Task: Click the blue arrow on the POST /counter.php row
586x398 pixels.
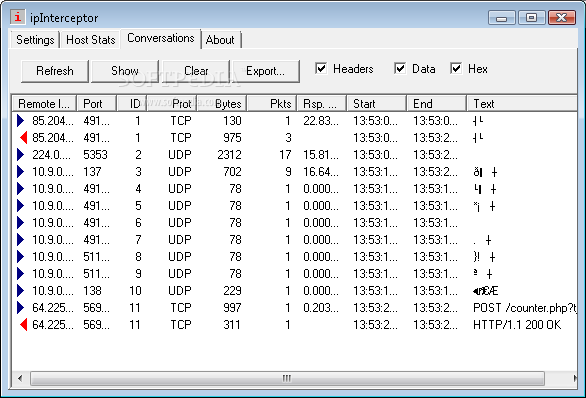Action: pyautogui.click(x=21, y=308)
